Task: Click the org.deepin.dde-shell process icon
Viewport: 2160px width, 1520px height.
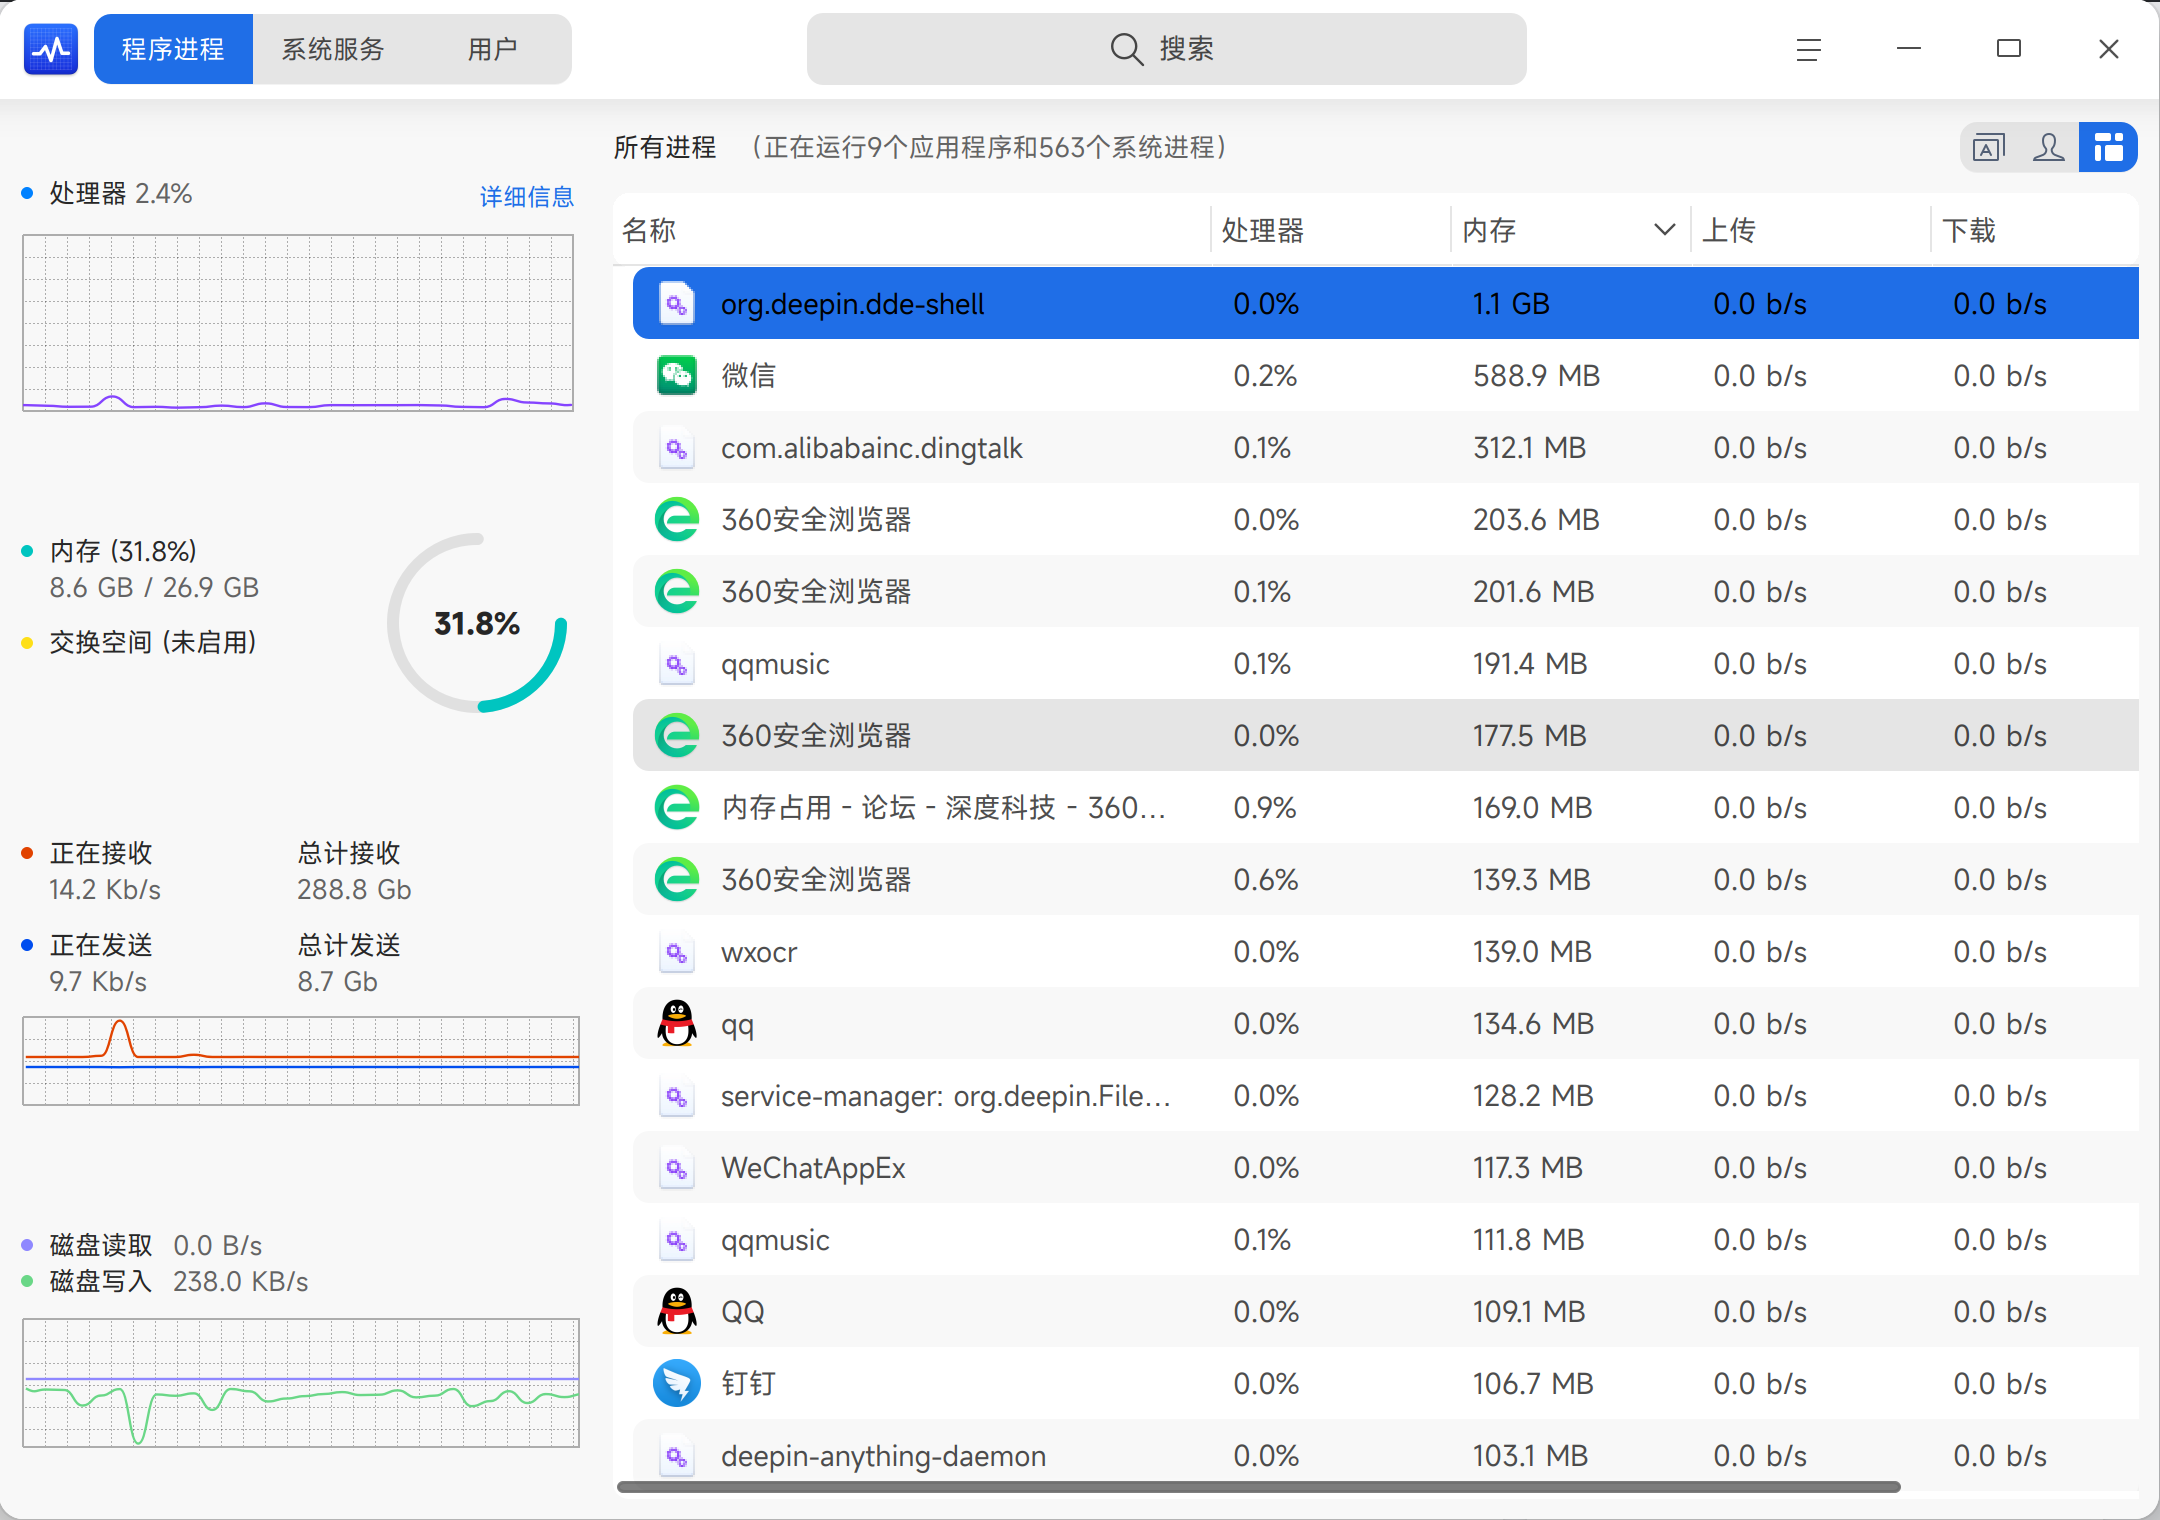Action: coord(677,304)
